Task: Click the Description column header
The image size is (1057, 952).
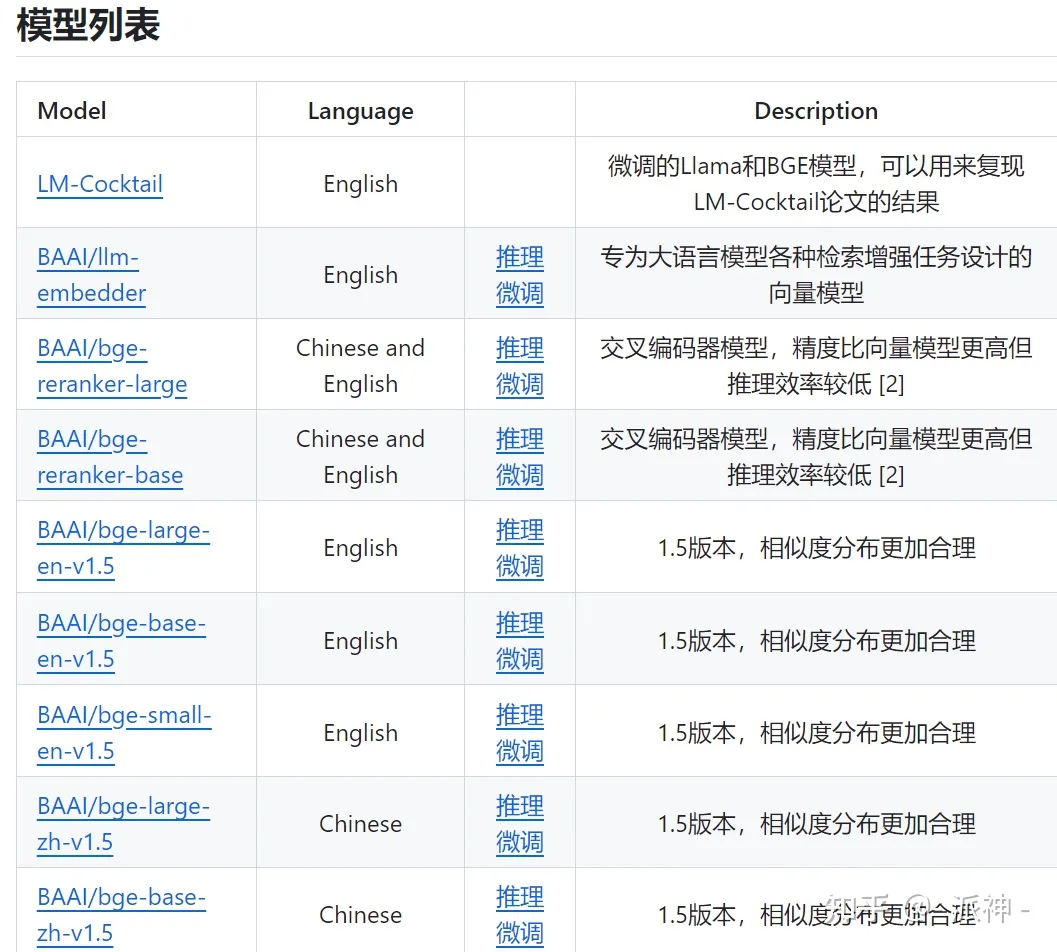Action: click(816, 111)
